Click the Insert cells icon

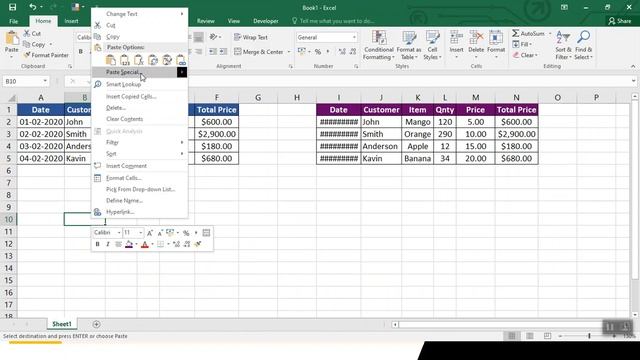click(456, 38)
